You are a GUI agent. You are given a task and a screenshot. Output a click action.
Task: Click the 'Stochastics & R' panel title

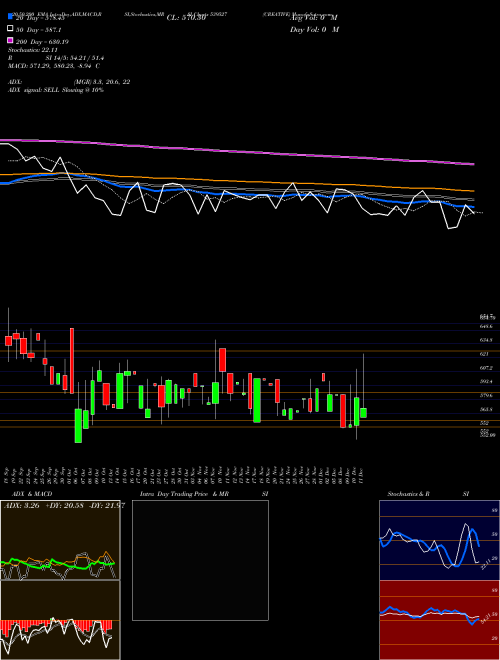click(x=409, y=494)
